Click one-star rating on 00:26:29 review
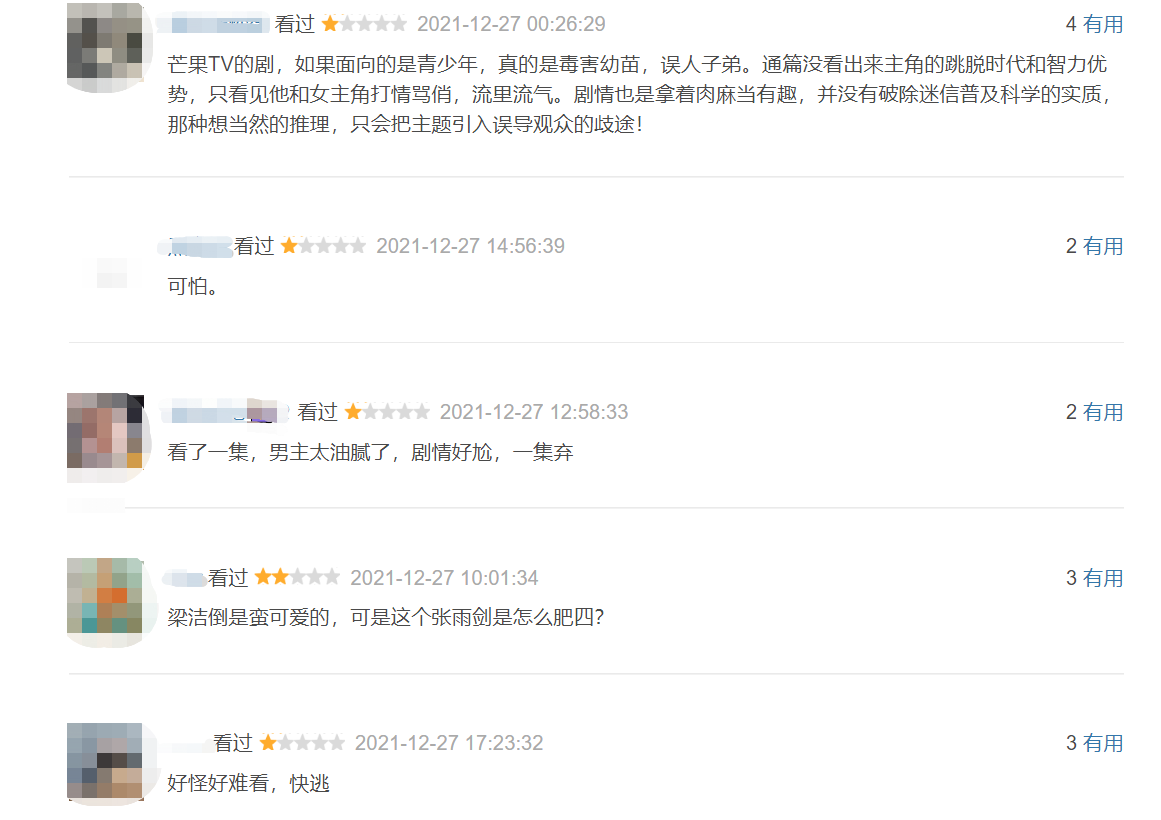 [364, 24]
